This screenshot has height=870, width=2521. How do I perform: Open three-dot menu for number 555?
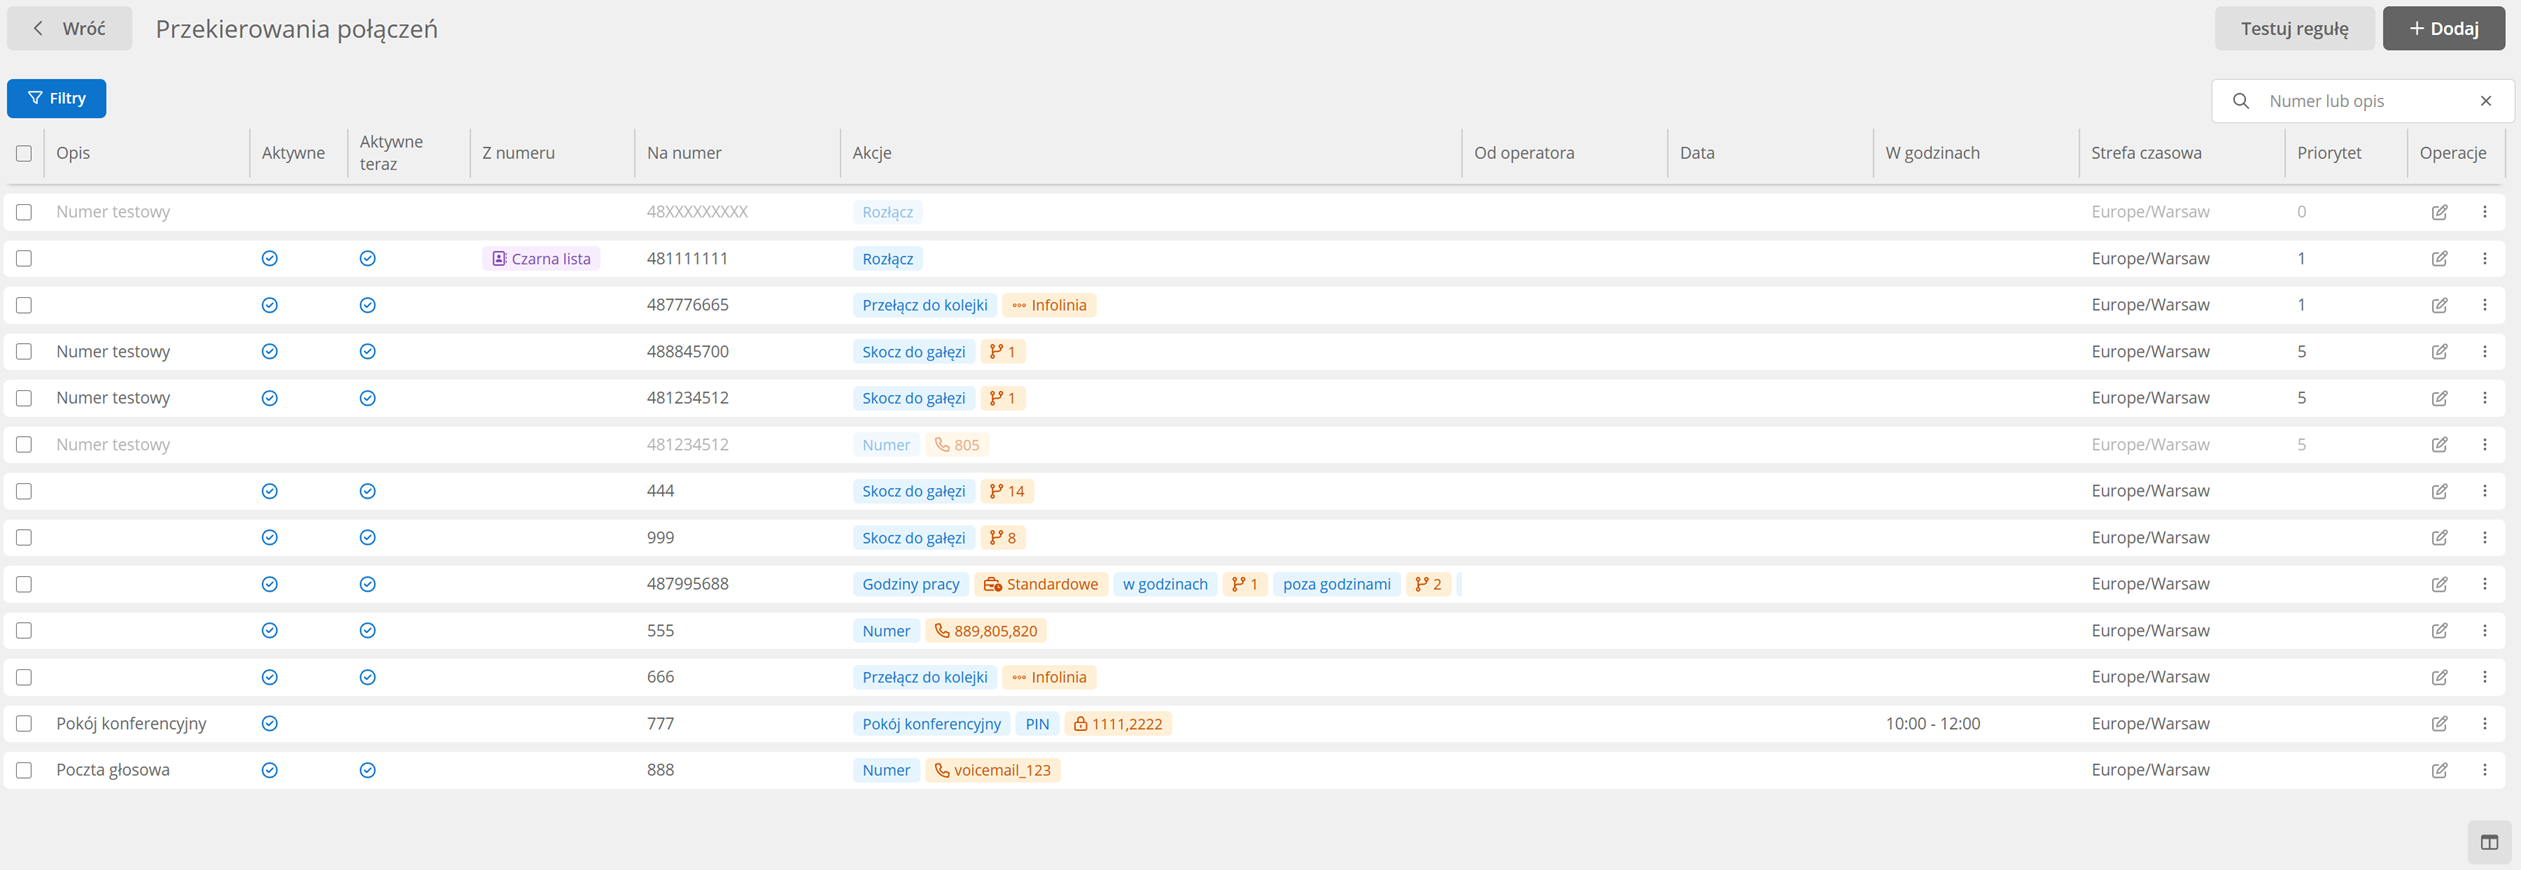click(2484, 630)
